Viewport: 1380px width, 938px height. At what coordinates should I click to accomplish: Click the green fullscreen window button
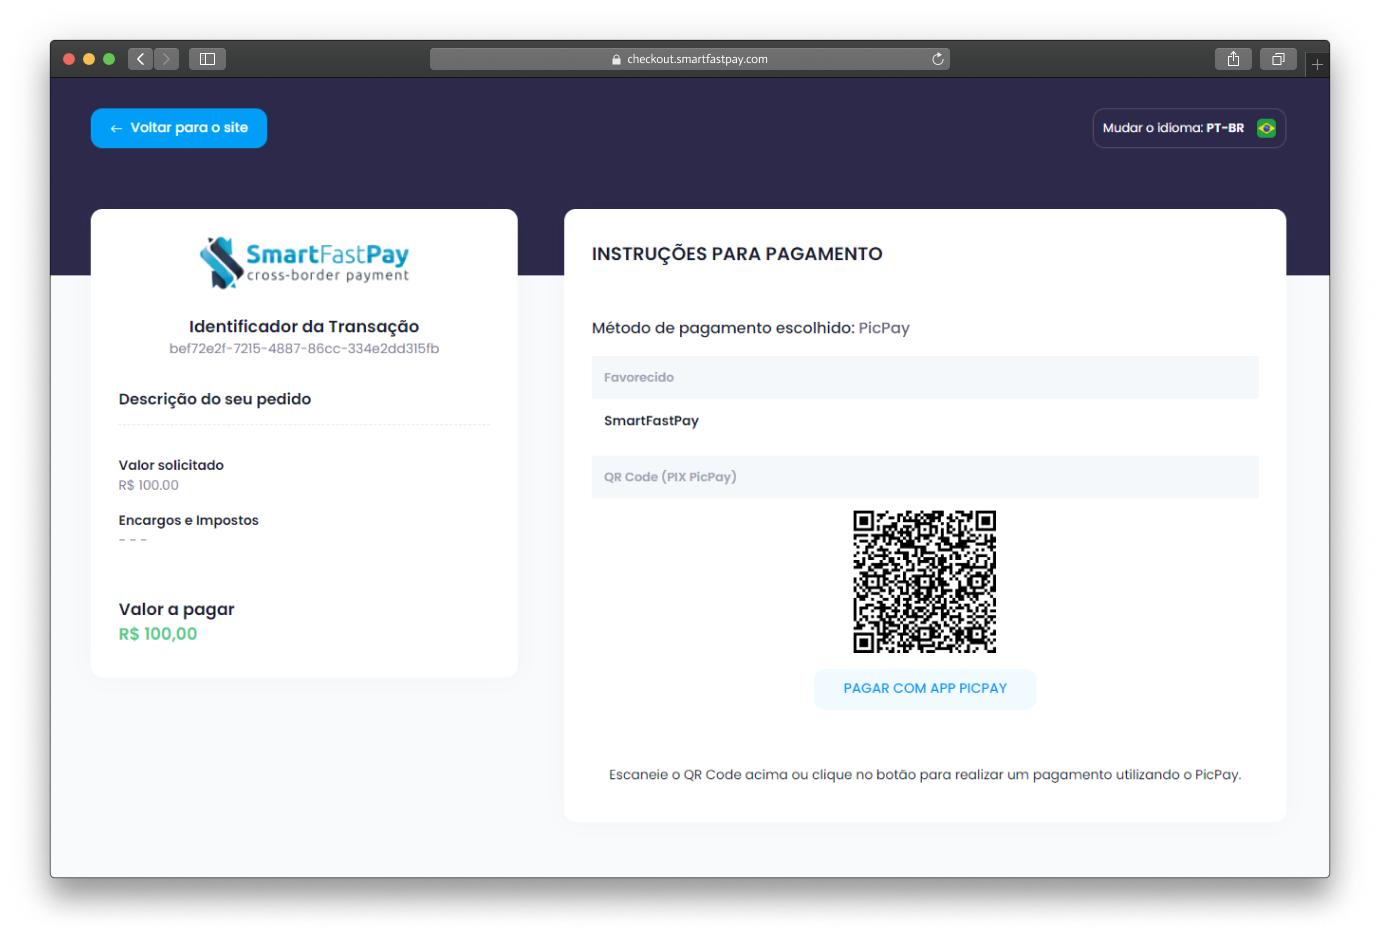click(x=109, y=59)
